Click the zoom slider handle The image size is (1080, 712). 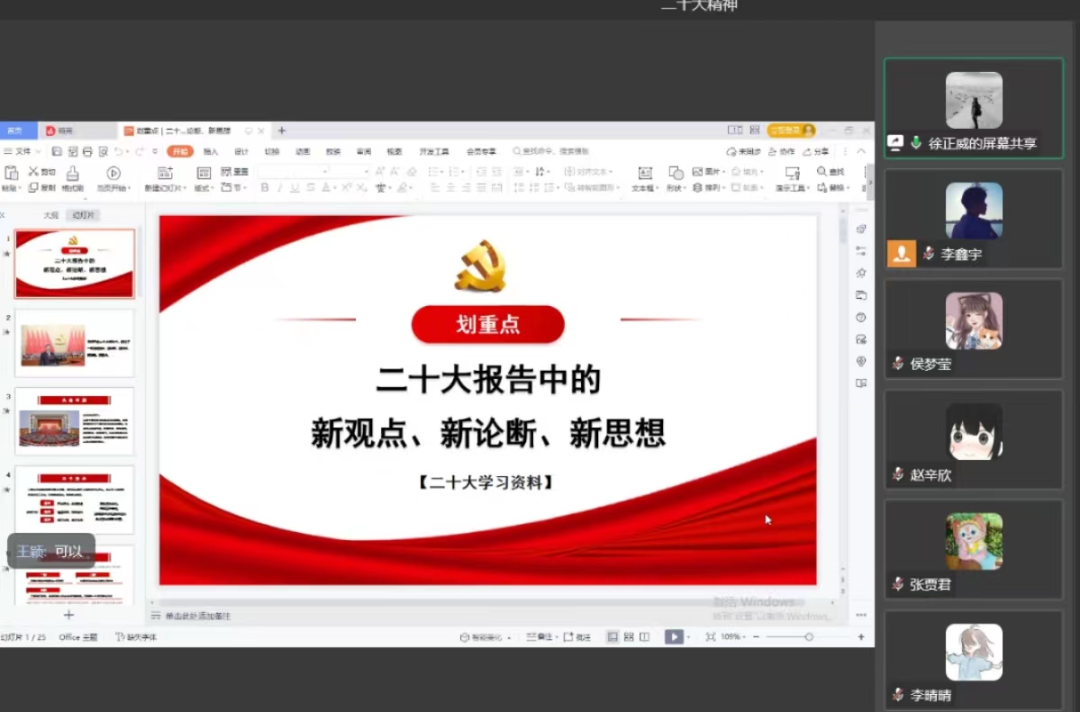pyautogui.click(x=809, y=637)
